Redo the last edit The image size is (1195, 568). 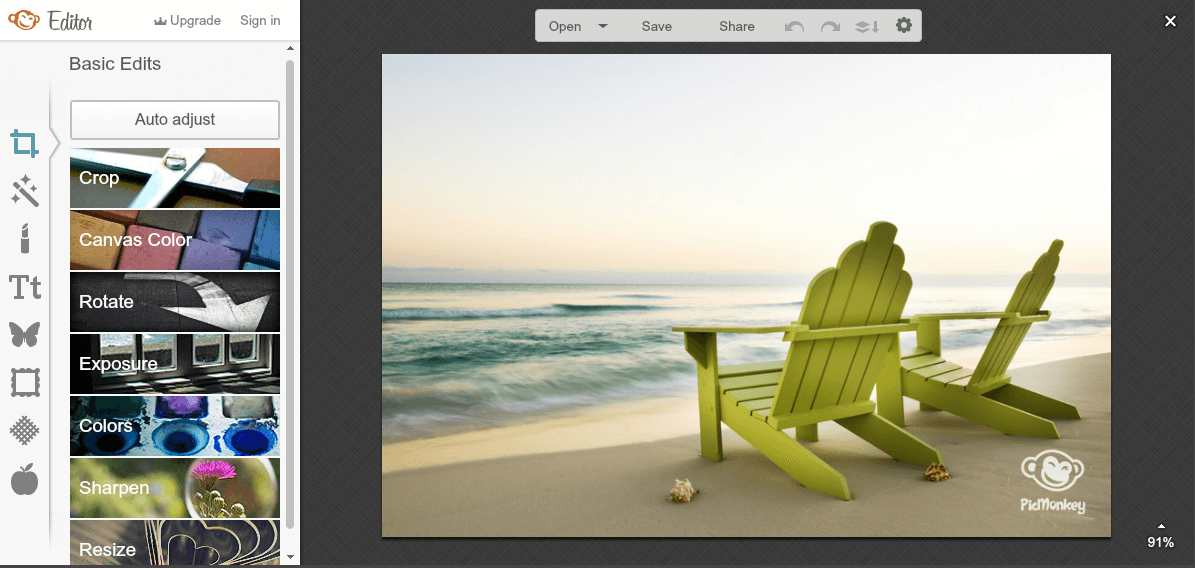click(x=830, y=26)
